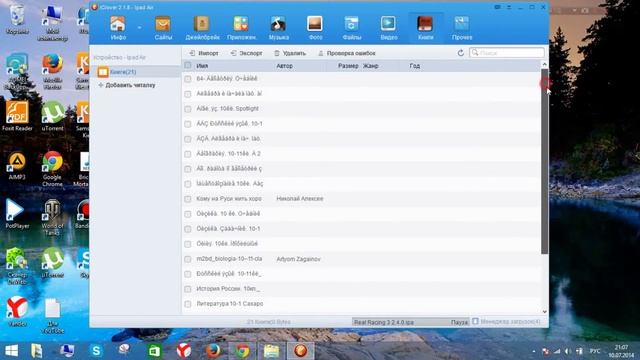This screenshot has width=640, height=360.
Task: Launch World of Tanks desktop shortcut
Action: point(52,218)
